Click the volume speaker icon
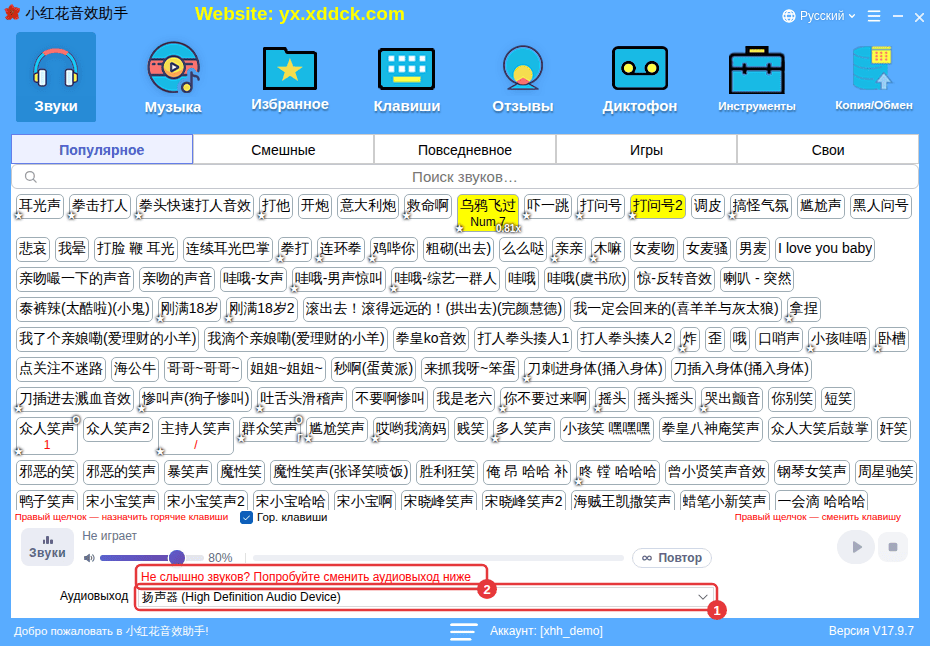 [89, 558]
